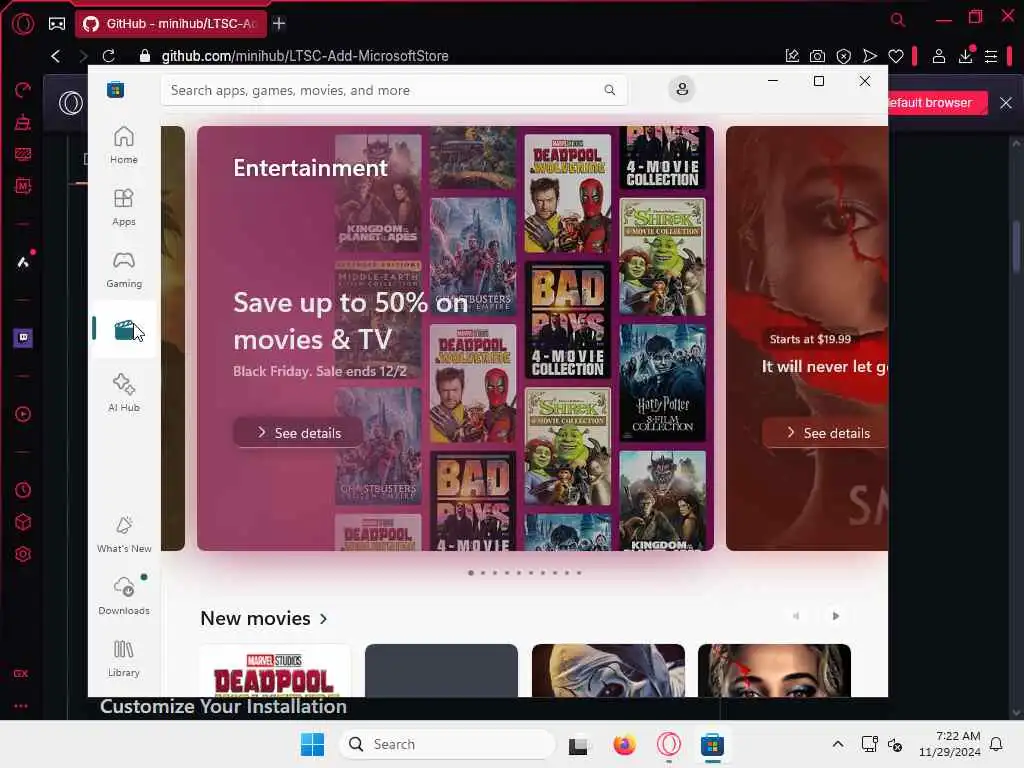Image resolution: width=1024 pixels, height=768 pixels.
Task: Open What's New in Store sidebar
Action: [x=124, y=534]
